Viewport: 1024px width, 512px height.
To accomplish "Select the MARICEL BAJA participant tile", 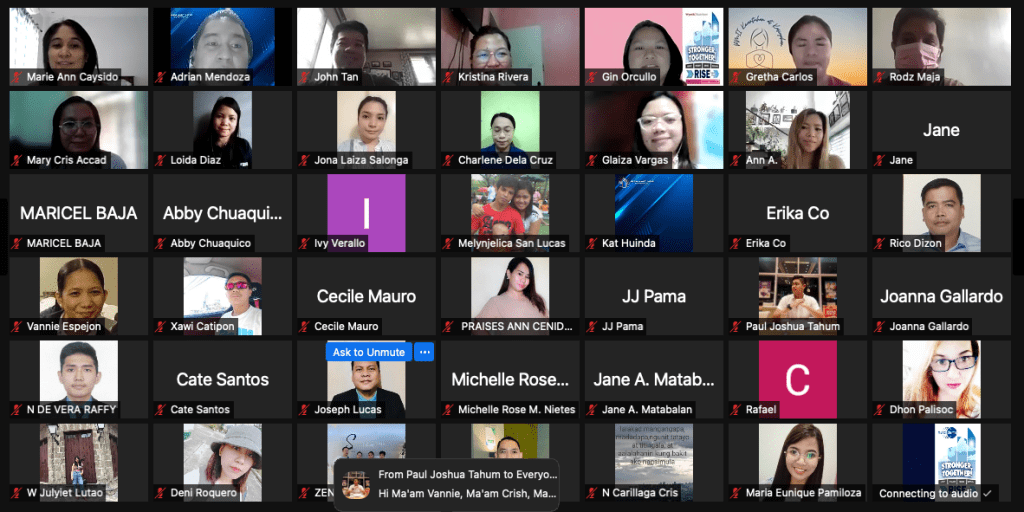I will (x=79, y=213).
